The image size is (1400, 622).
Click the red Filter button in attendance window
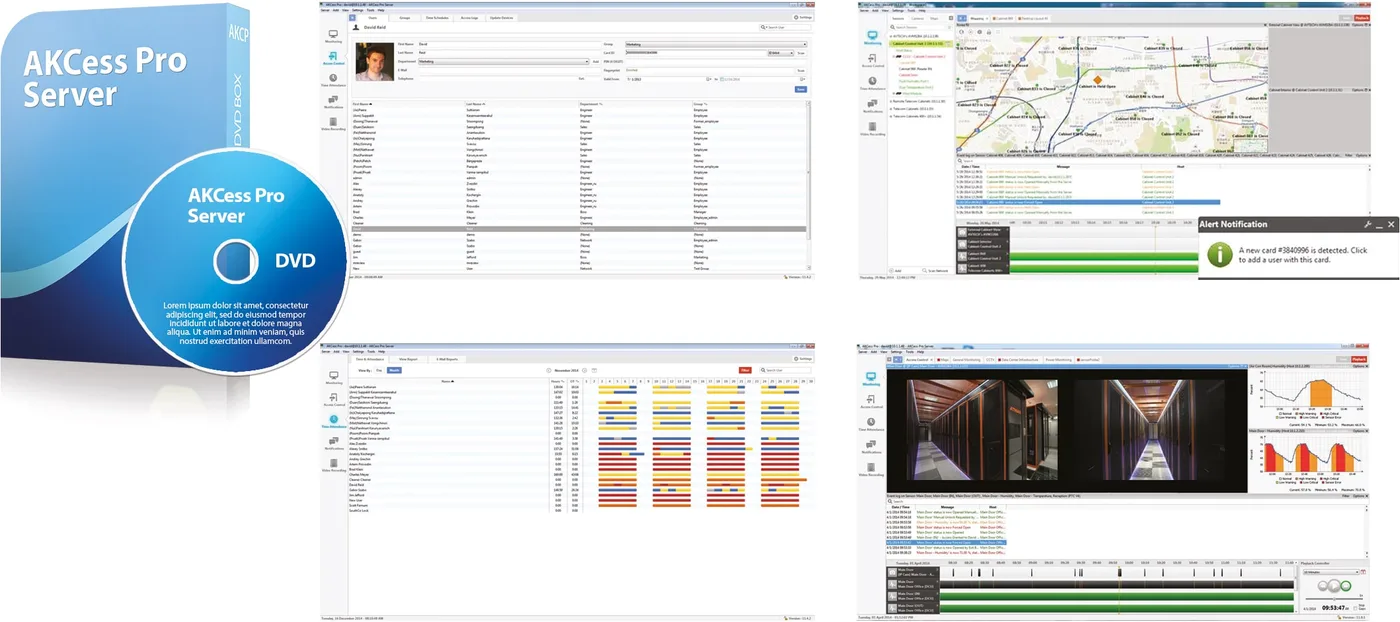pyautogui.click(x=744, y=370)
